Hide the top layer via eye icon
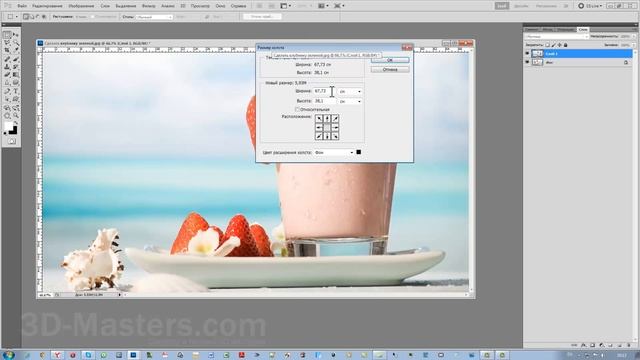640x360 pixels. point(527,53)
